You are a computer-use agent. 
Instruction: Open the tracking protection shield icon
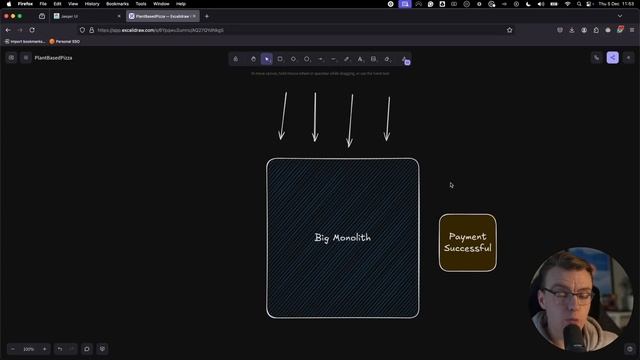tap(82, 30)
